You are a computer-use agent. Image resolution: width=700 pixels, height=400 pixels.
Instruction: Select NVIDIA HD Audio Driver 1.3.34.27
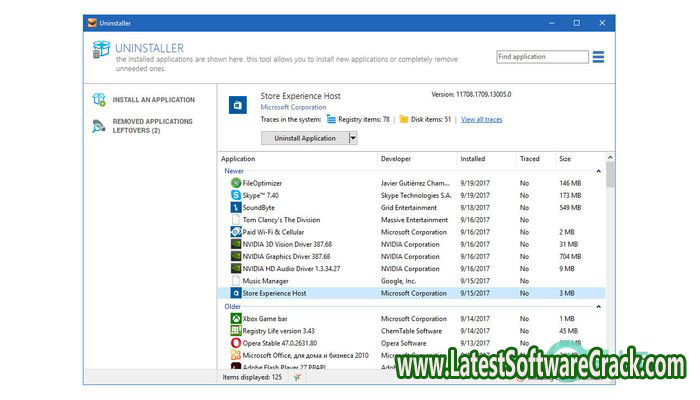point(412,269)
